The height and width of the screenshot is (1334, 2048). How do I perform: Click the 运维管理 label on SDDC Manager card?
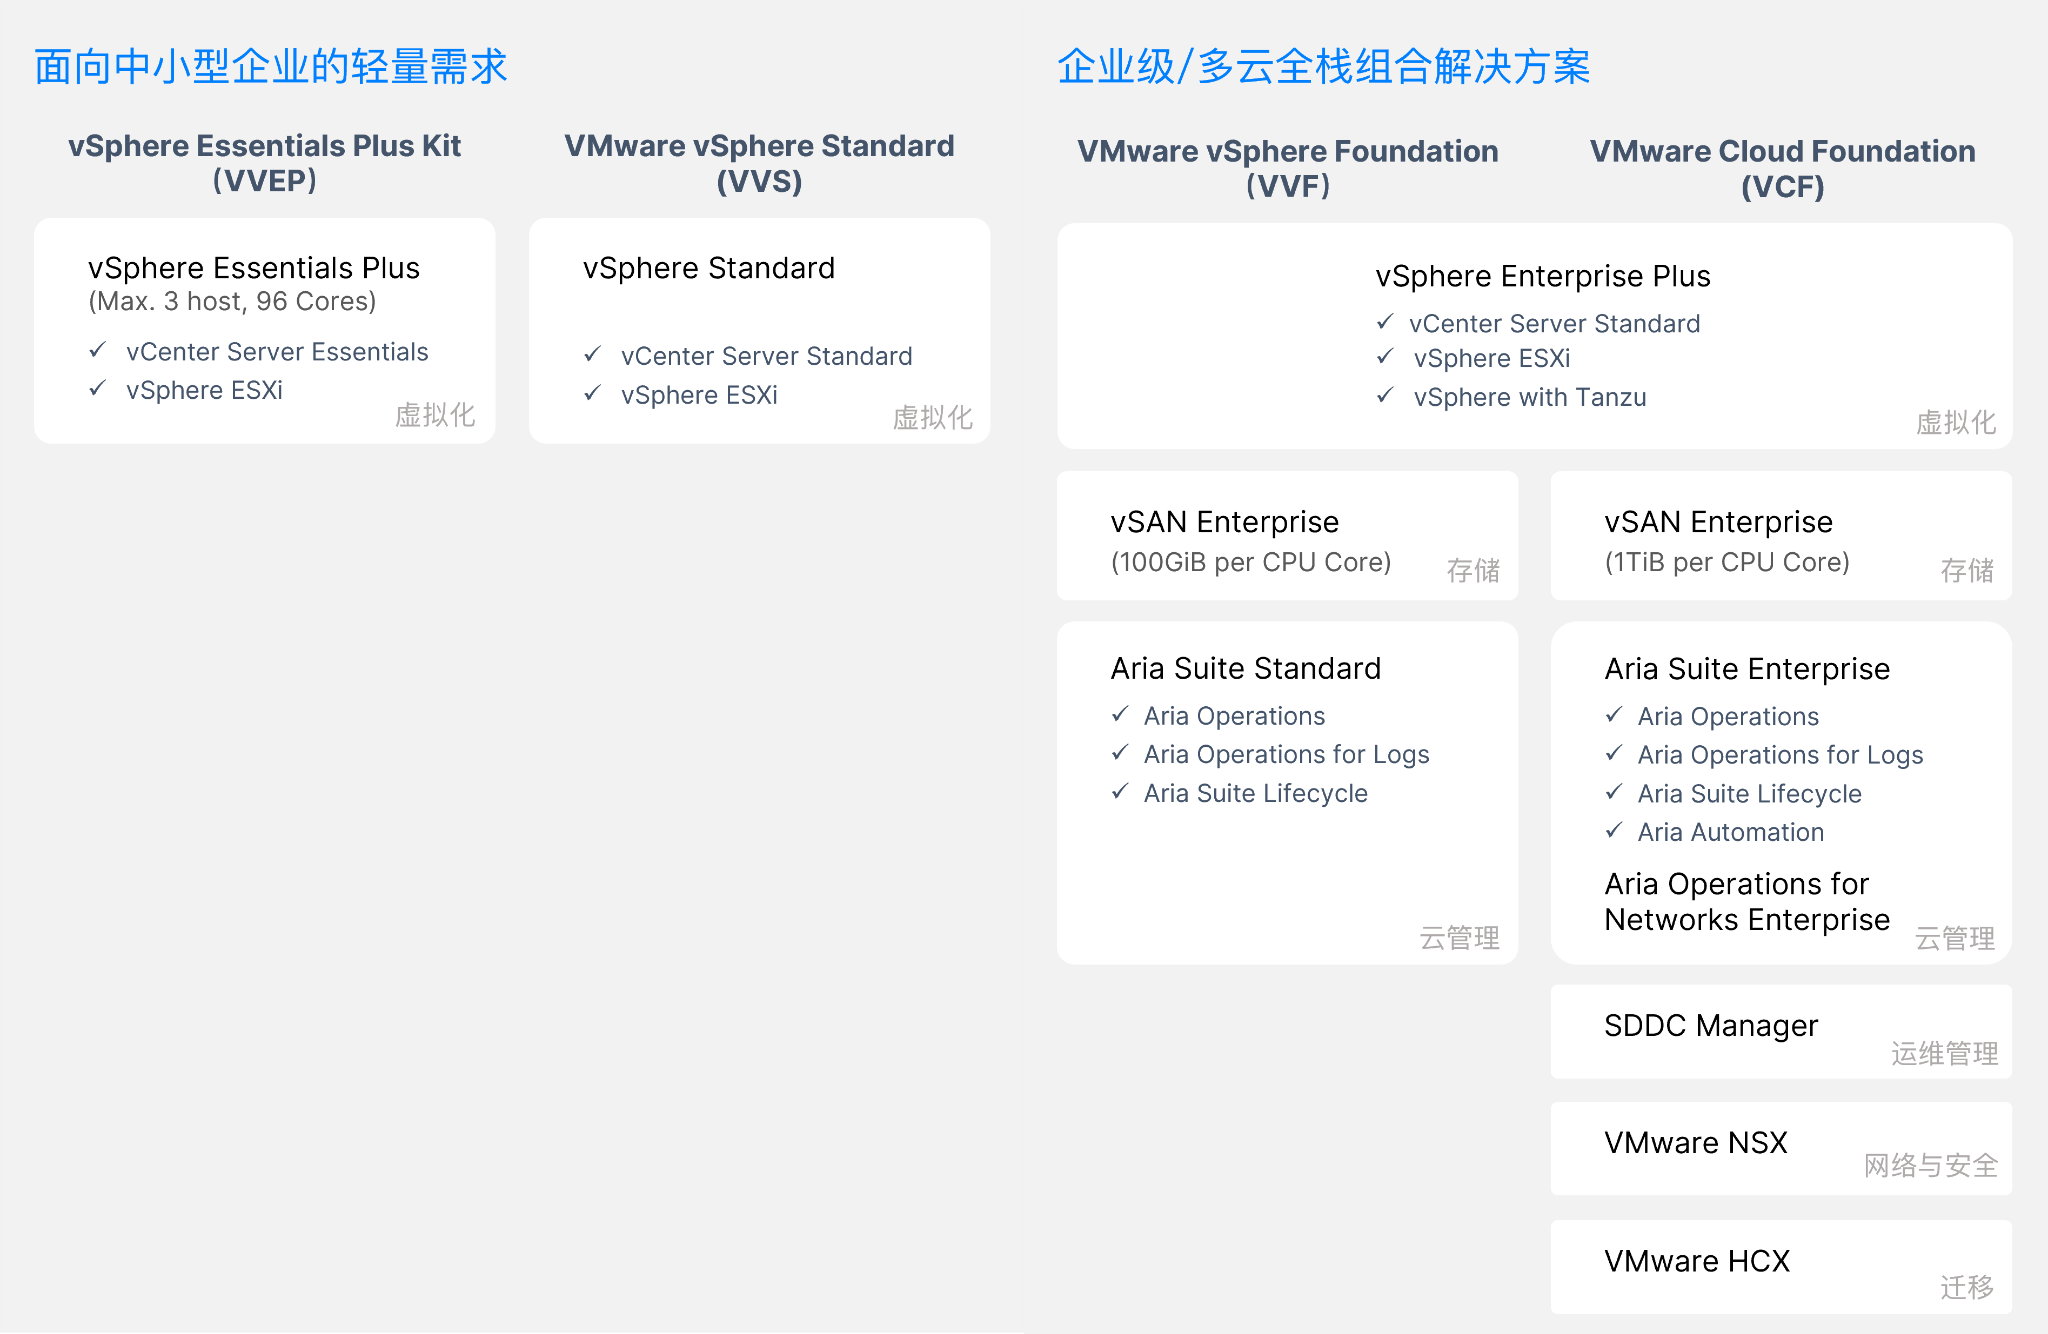point(1943,1055)
